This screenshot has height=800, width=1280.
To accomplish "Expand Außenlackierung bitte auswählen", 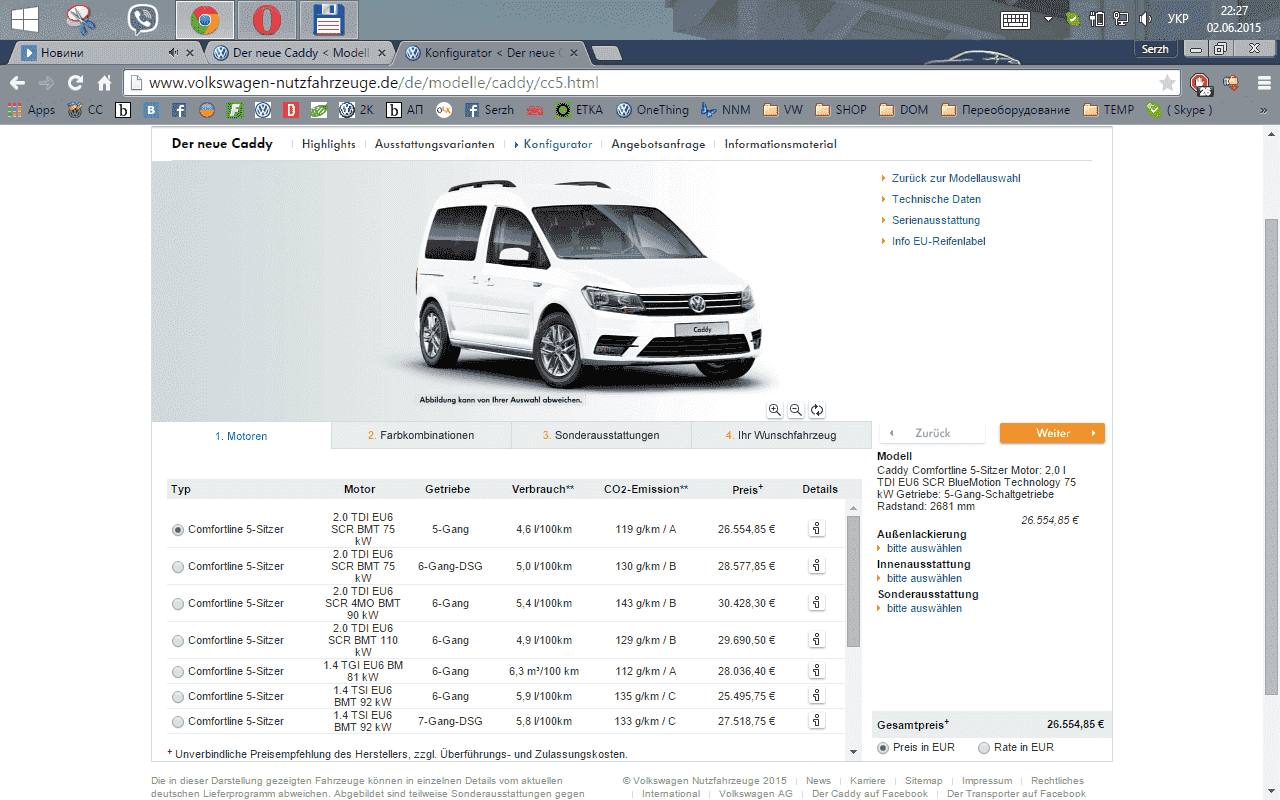I will (924, 548).
